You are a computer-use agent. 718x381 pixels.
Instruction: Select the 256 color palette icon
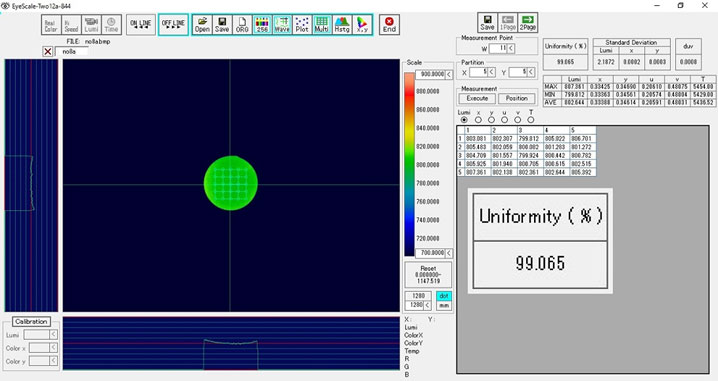click(x=262, y=25)
